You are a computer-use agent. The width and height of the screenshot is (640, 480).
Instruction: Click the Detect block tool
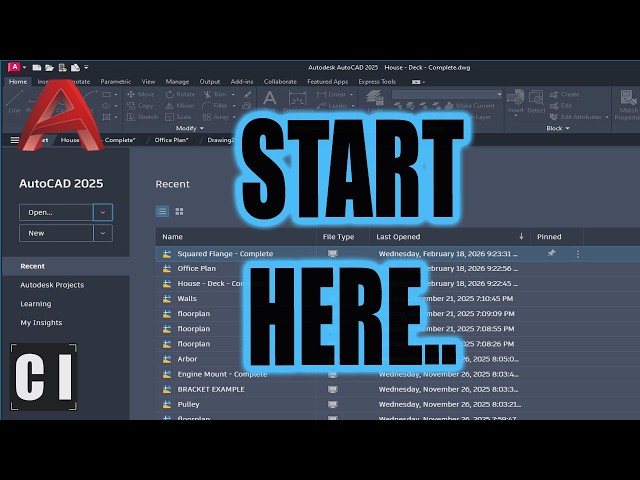click(536, 101)
